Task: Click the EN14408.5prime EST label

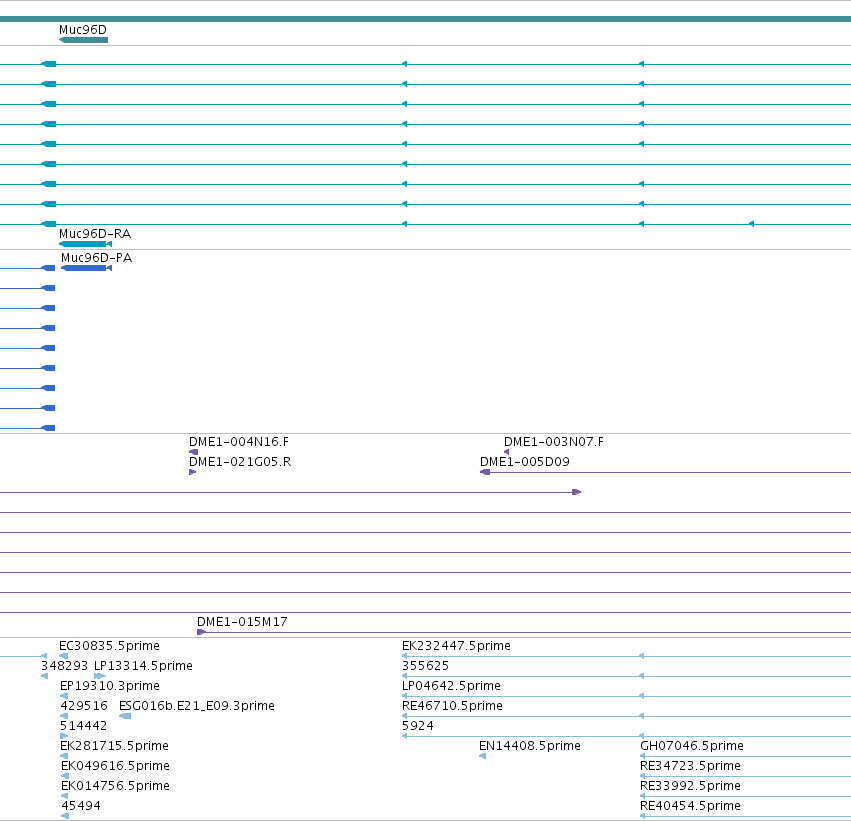Action: tap(530, 746)
